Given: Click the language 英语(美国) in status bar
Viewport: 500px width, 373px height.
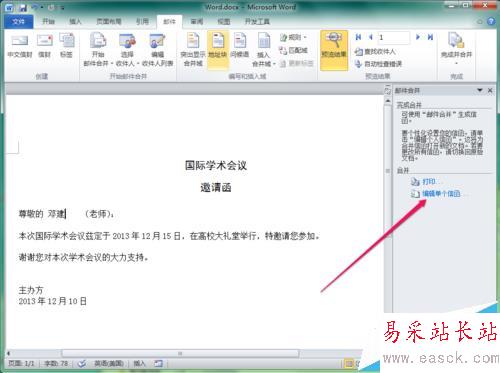Looking at the screenshot, I should (x=109, y=363).
